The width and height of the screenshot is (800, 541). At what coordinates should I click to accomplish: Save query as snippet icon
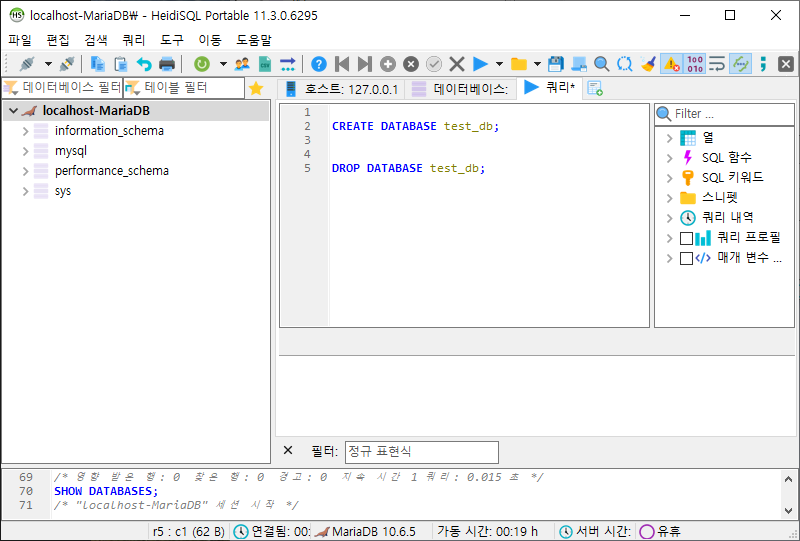[579, 64]
